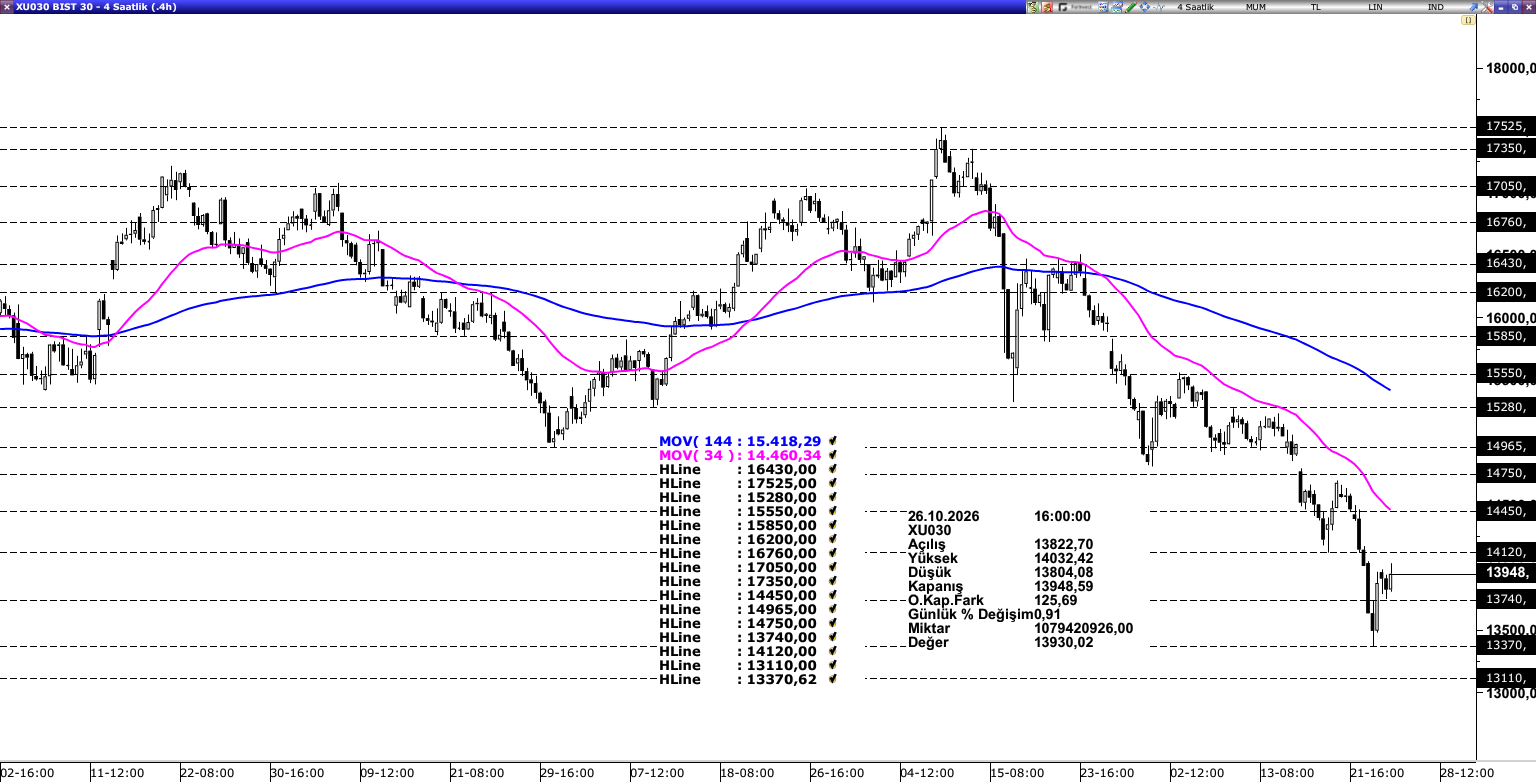Toggle the checkmark next to MOV(34)
Viewport: 1536px width, 782px height.
(832, 455)
